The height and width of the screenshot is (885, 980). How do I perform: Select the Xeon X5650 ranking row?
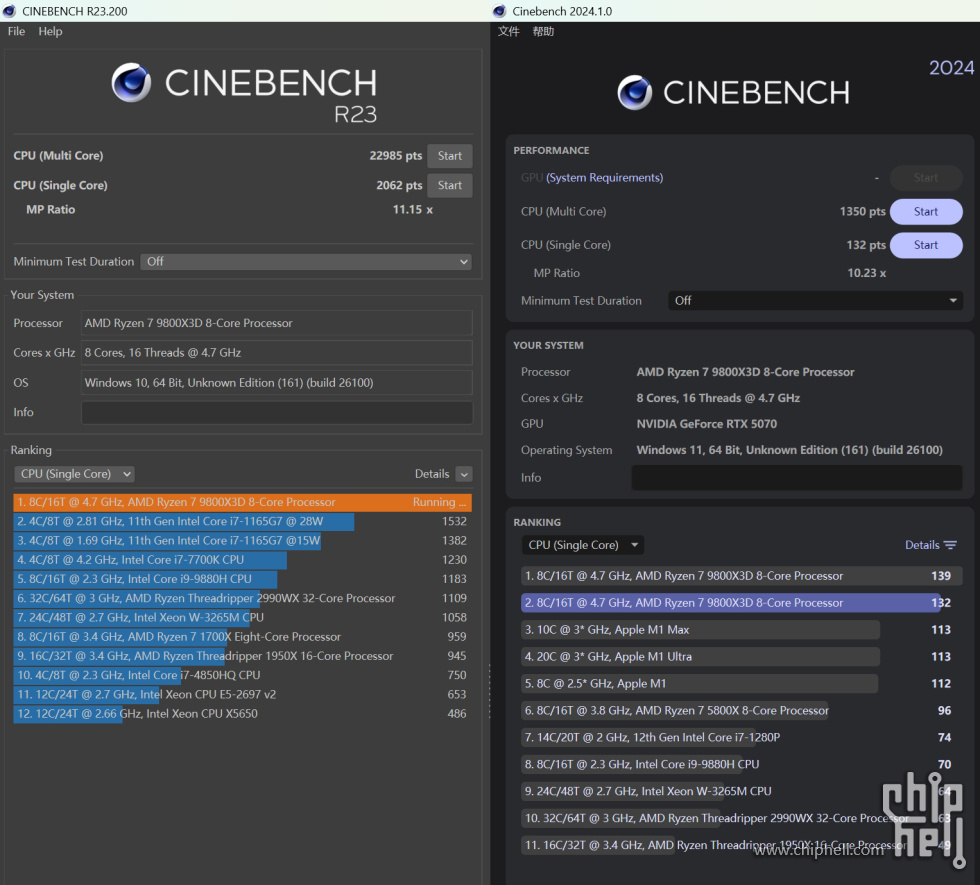pos(242,714)
